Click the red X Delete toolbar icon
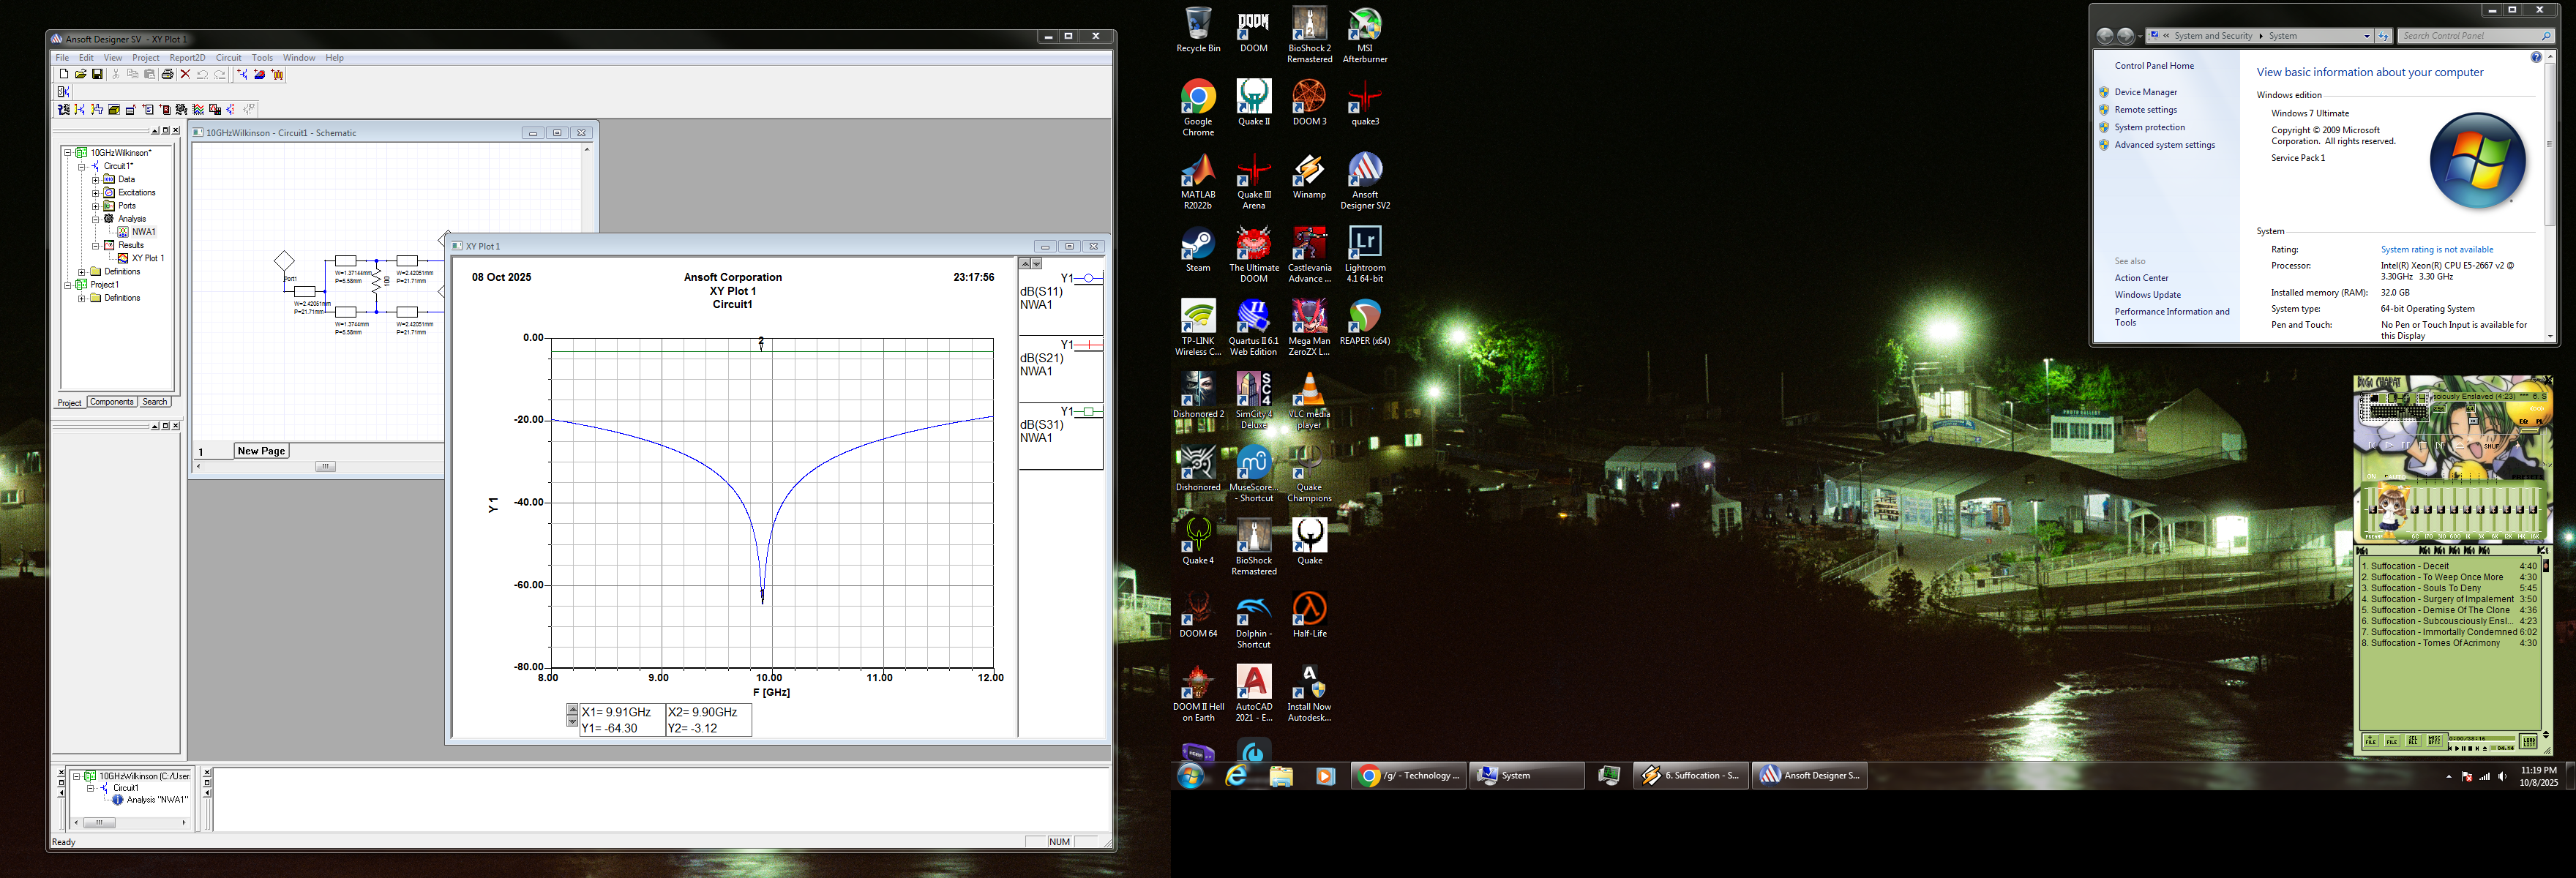The width and height of the screenshot is (2576, 878). (x=186, y=74)
